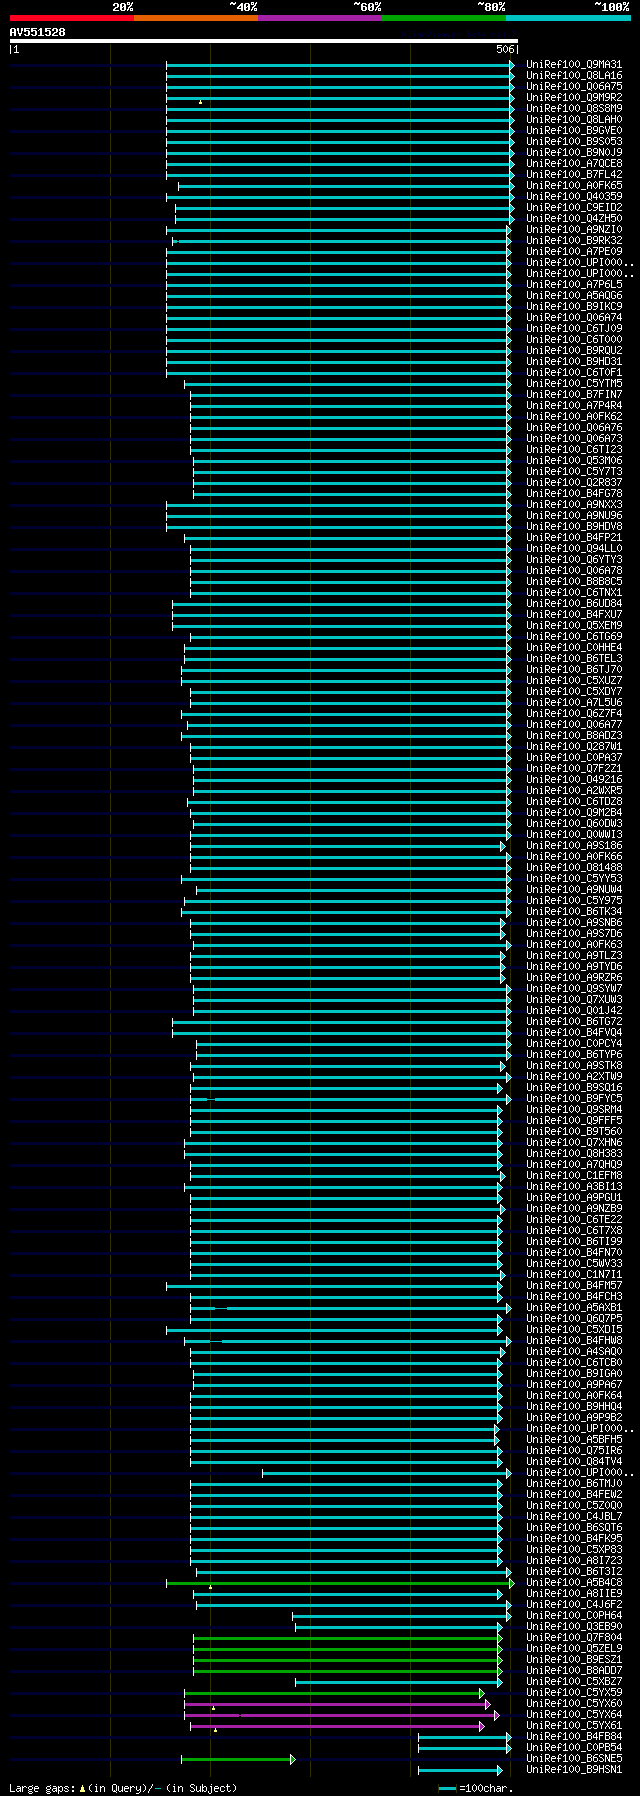Select UniRef100_B8ADD7 in the hit list

(x=574, y=1671)
